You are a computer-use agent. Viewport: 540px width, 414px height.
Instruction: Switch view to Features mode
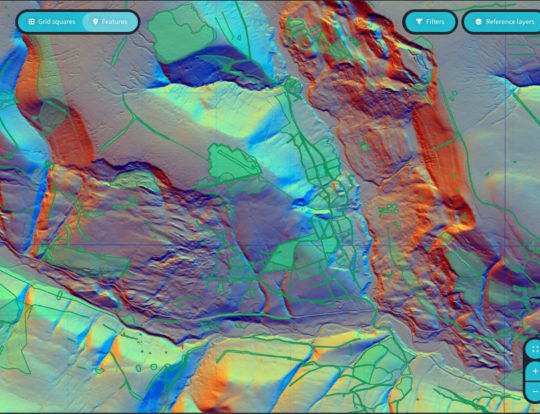[110, 22]
